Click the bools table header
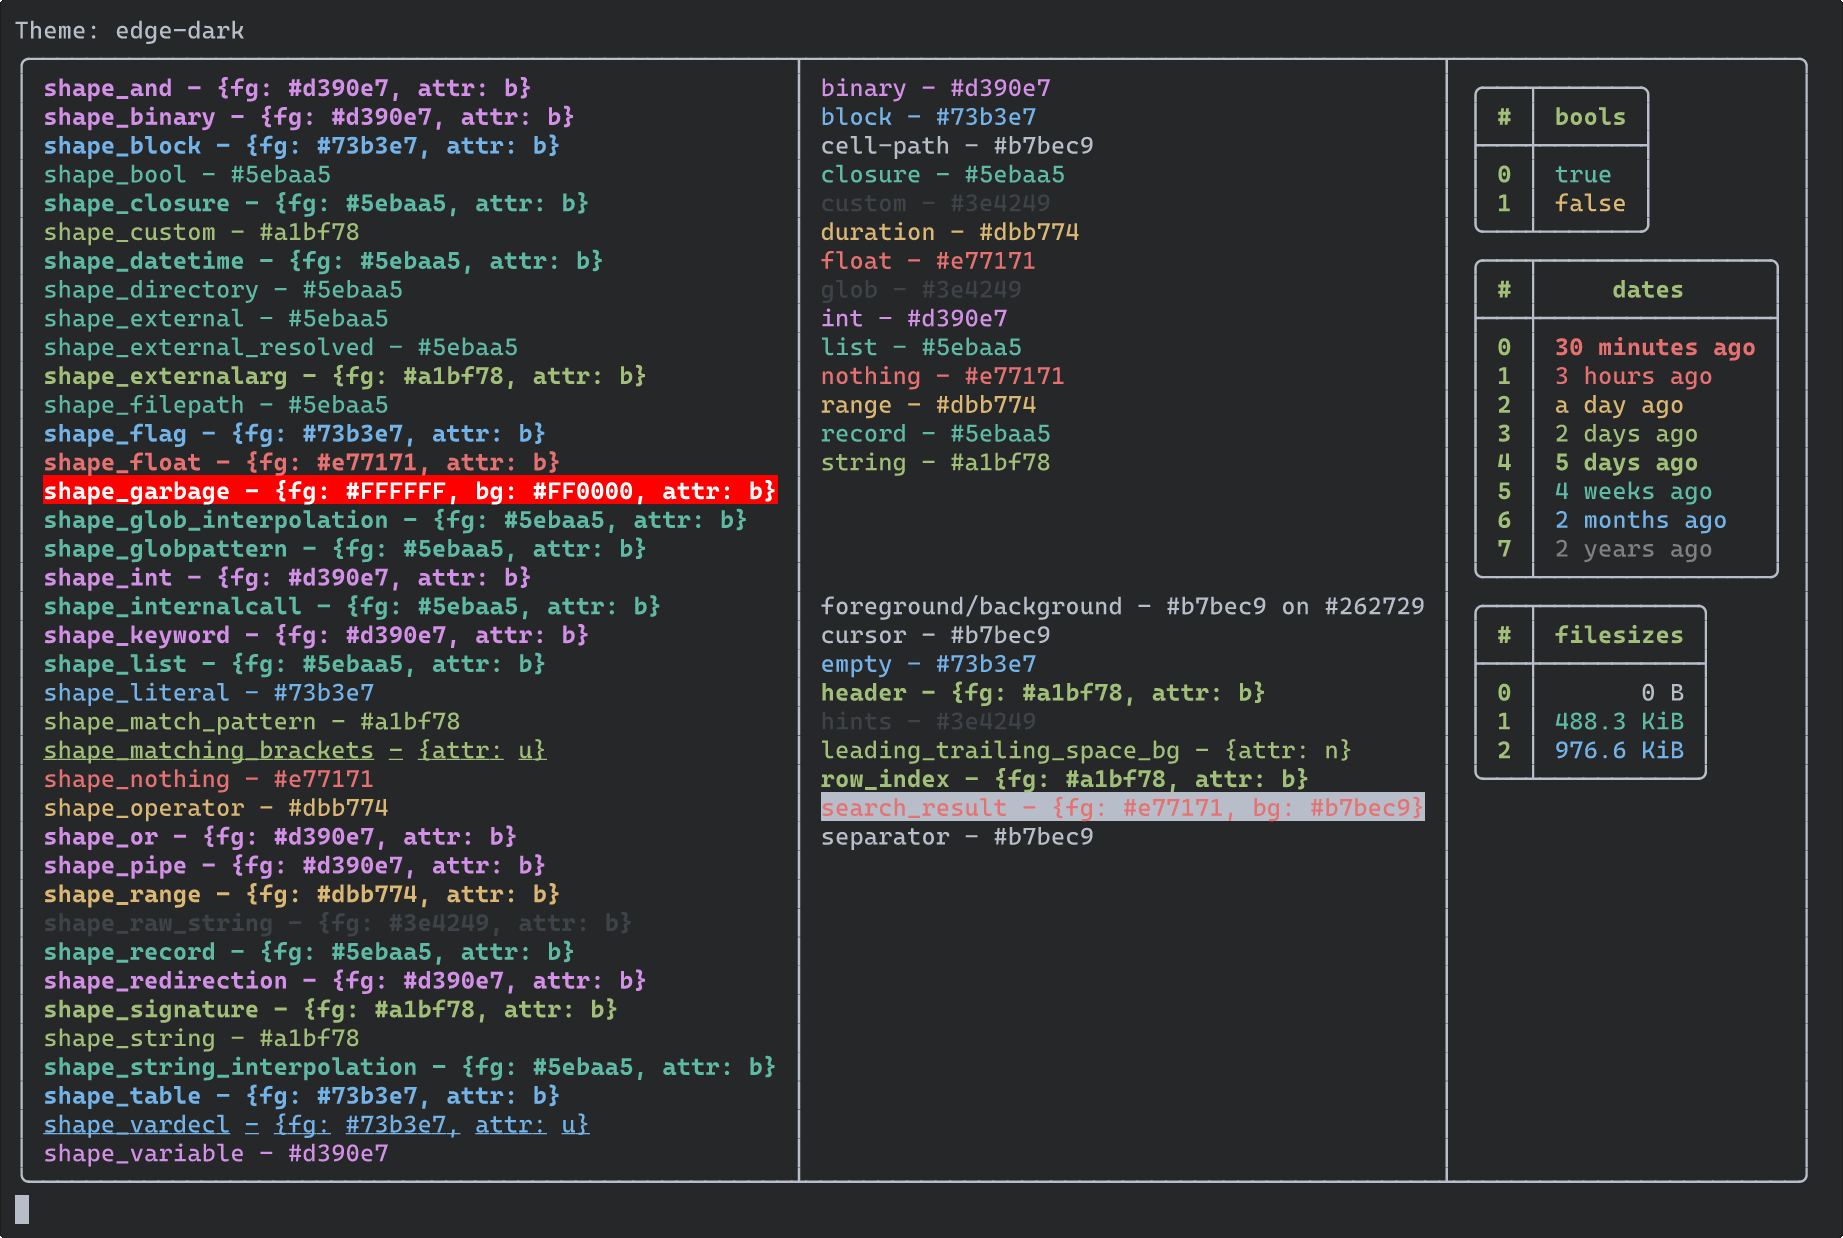 [1590, 117]
